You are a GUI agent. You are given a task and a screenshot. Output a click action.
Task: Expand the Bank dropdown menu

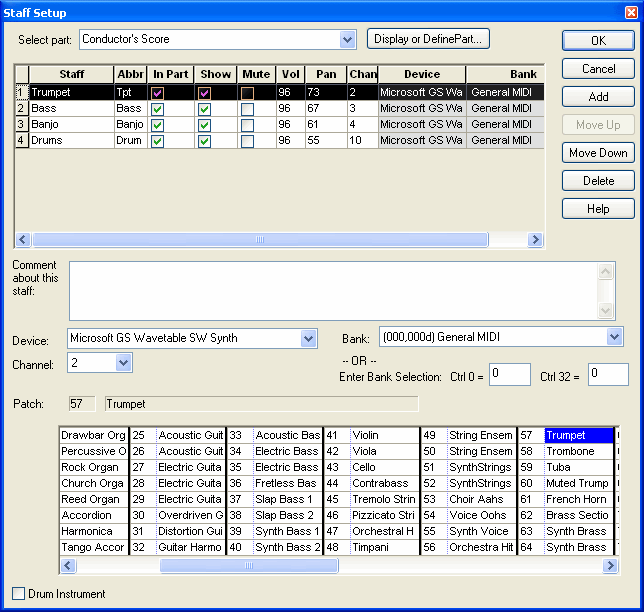coord(614,338)
